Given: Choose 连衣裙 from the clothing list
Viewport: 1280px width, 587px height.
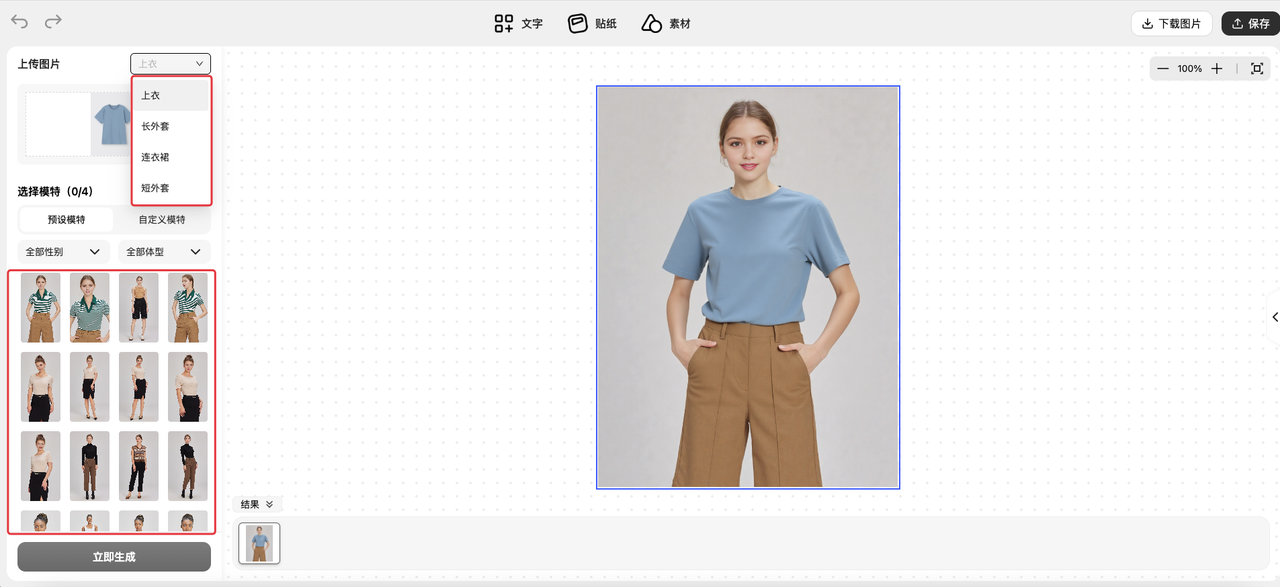Looking at the screenshot, I should [155, 157].
